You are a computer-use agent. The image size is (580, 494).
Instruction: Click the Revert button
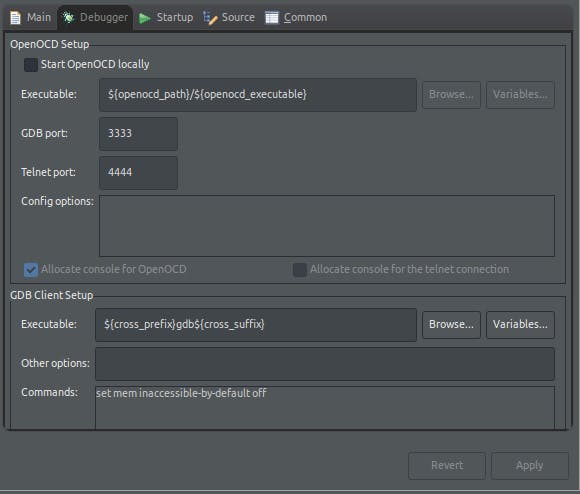[447, 466]
